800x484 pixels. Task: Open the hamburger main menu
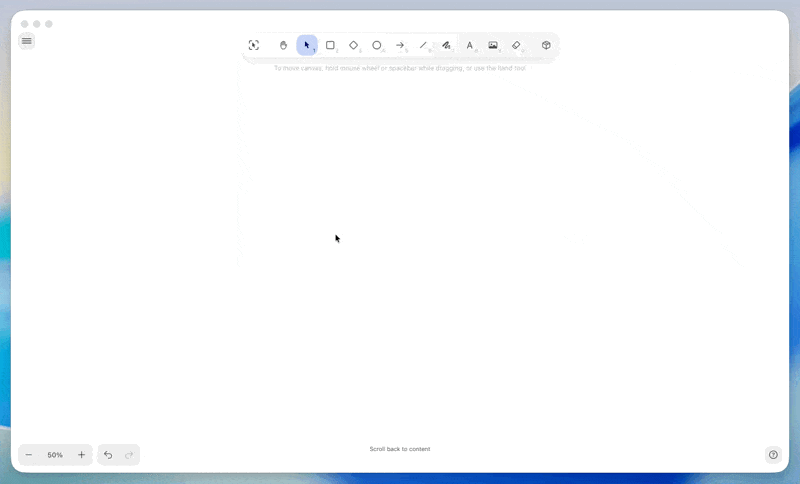[x=27, y=41]
